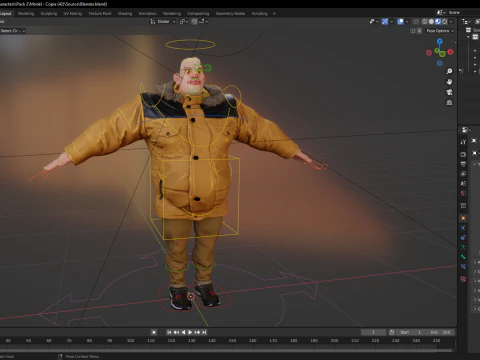The height and width of the screenshot is (360, 480).
Task: Open the Tool properties tab
Action: [463, 142]
